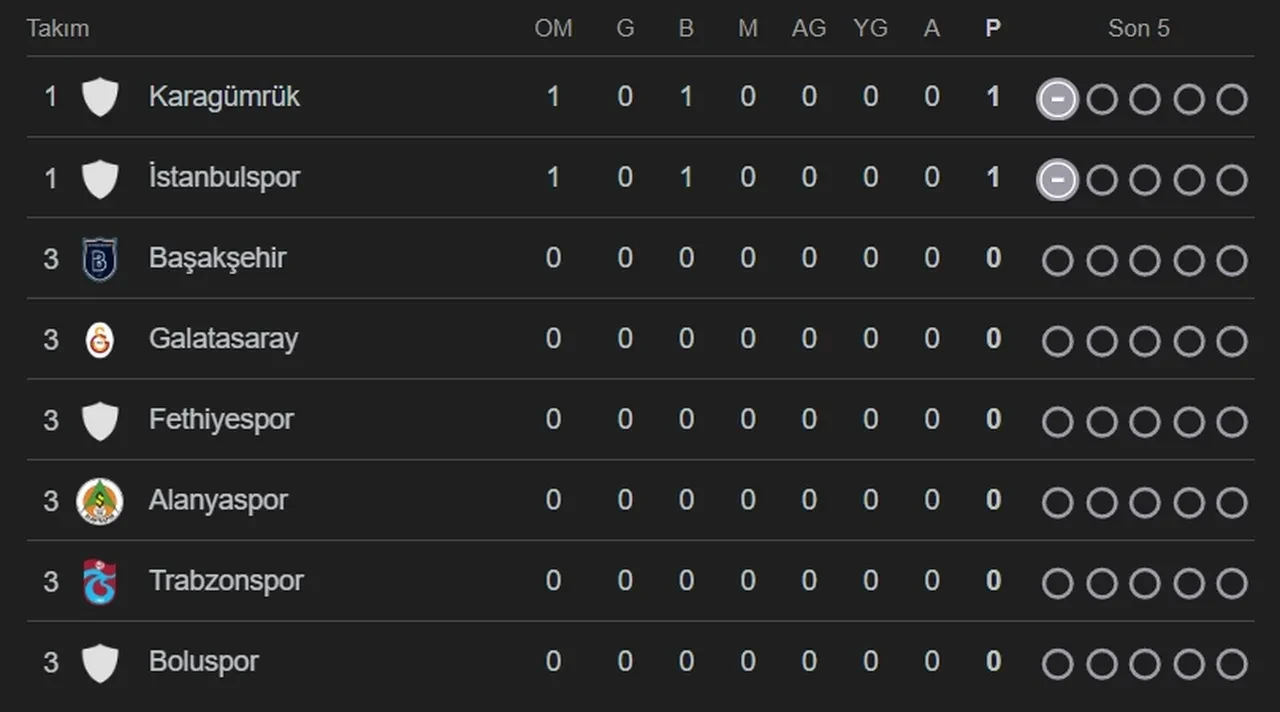Click the Karagümrük shield crest icon
The width and height of the screenshot is (1280, 712).
coord(100,97)
